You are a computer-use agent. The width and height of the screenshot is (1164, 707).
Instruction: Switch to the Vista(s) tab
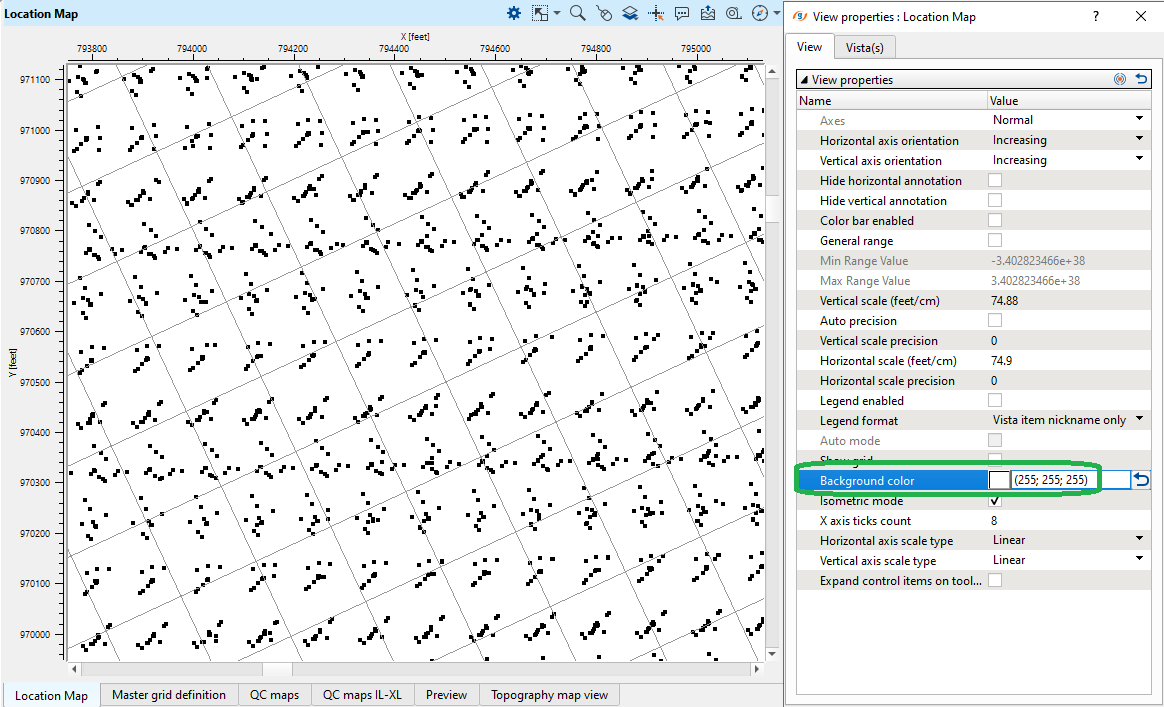click(x=865, y=47)
